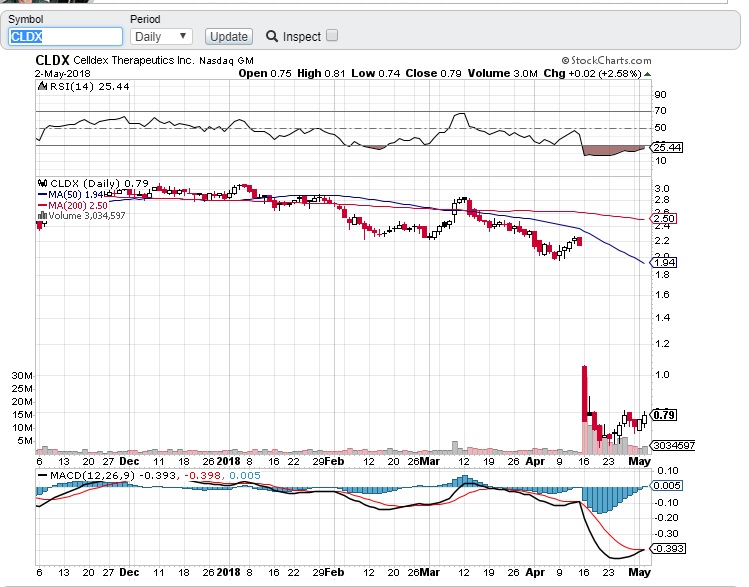Click the -0.393 MACD value tag
The height and width of the screenshot is (587, 749).
[668, 548]
